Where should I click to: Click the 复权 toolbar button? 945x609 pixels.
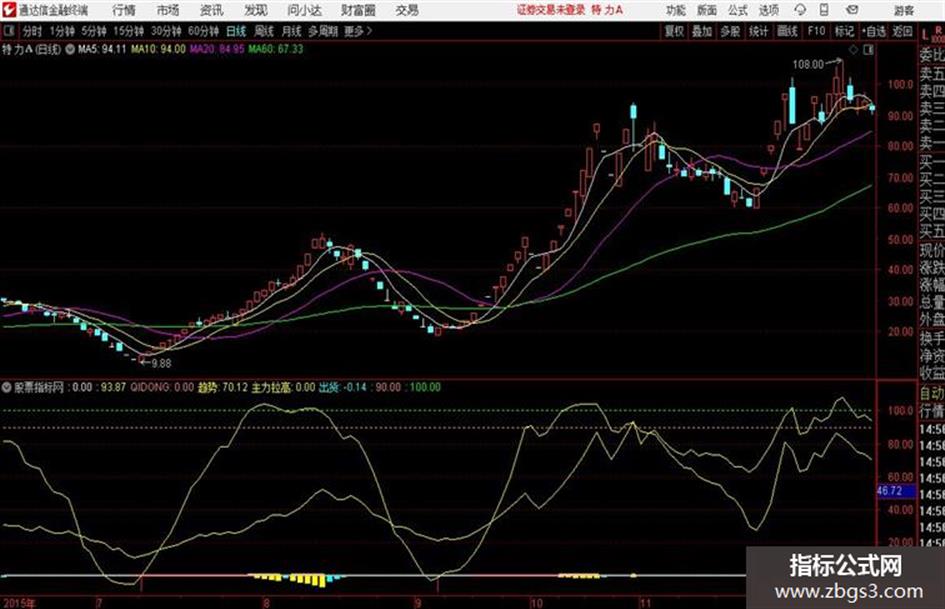(x=674, y=31)
